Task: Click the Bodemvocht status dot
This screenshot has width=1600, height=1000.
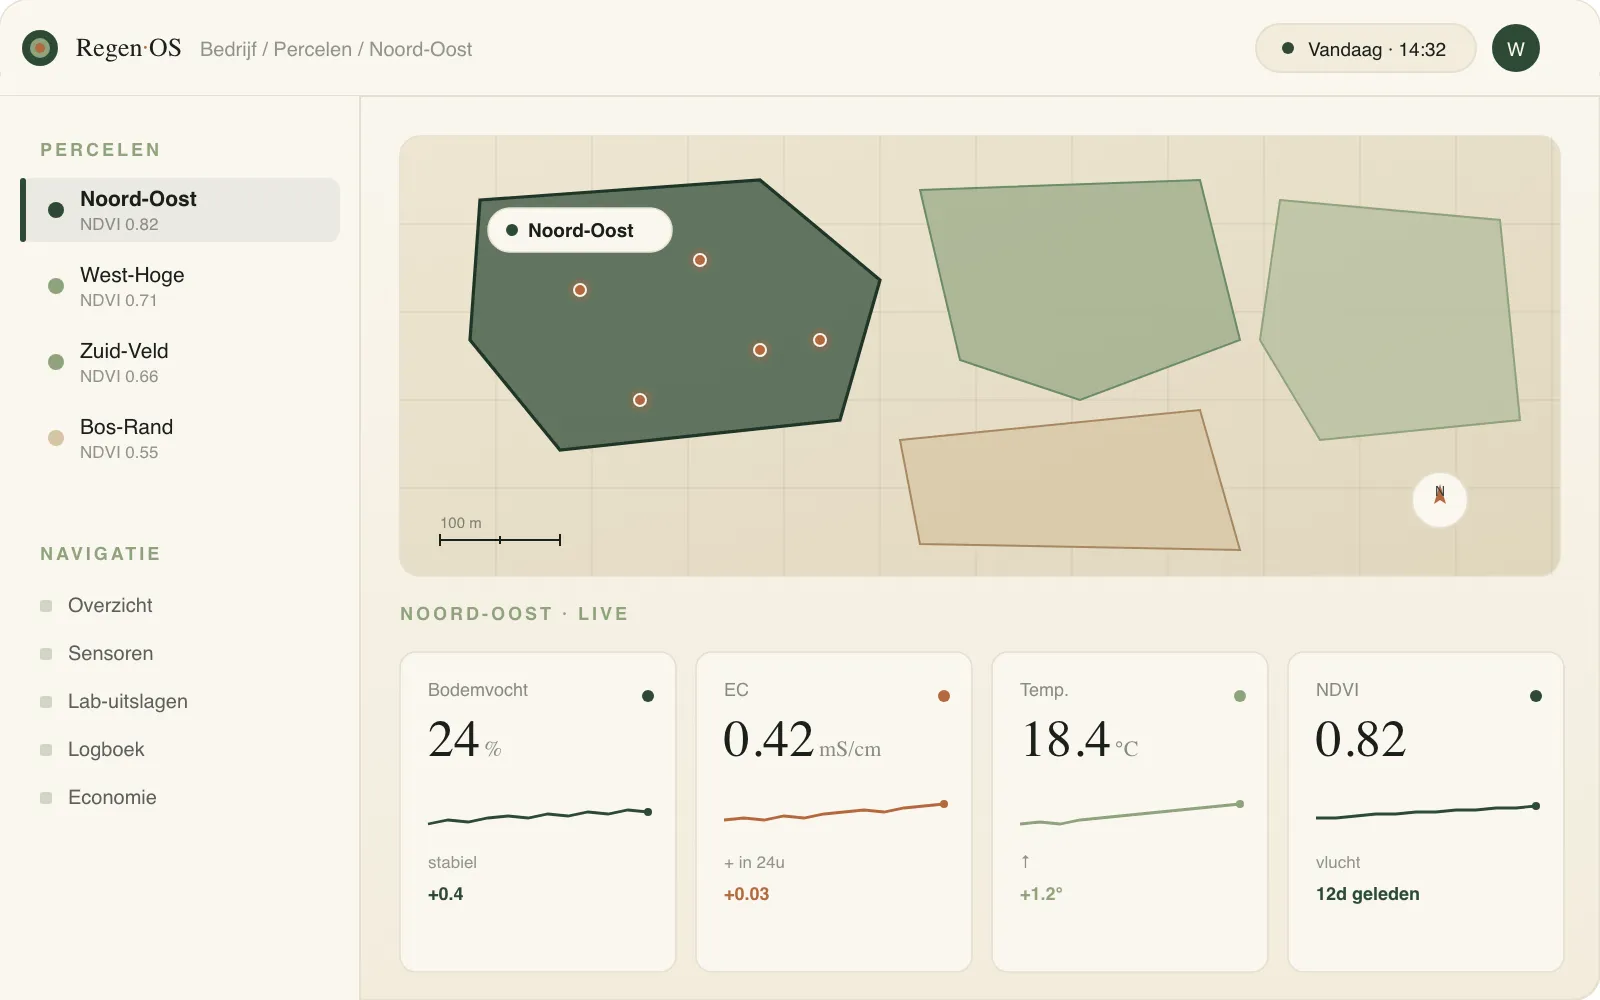Action: pyautogui.click(x=648, y=696)
